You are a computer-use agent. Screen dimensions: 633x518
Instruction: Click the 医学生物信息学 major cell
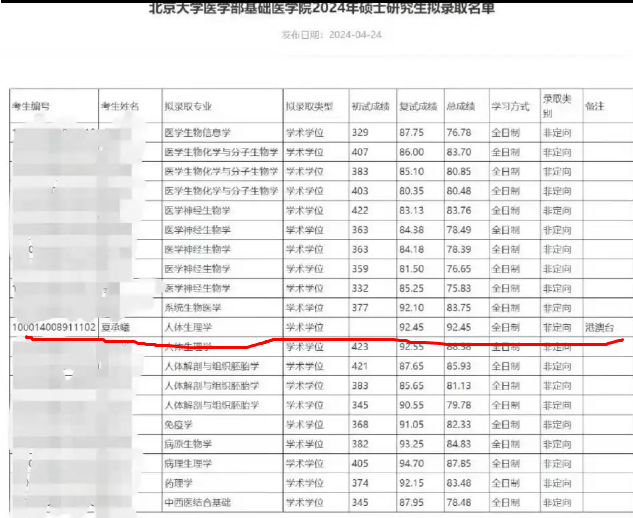point(197,133)
